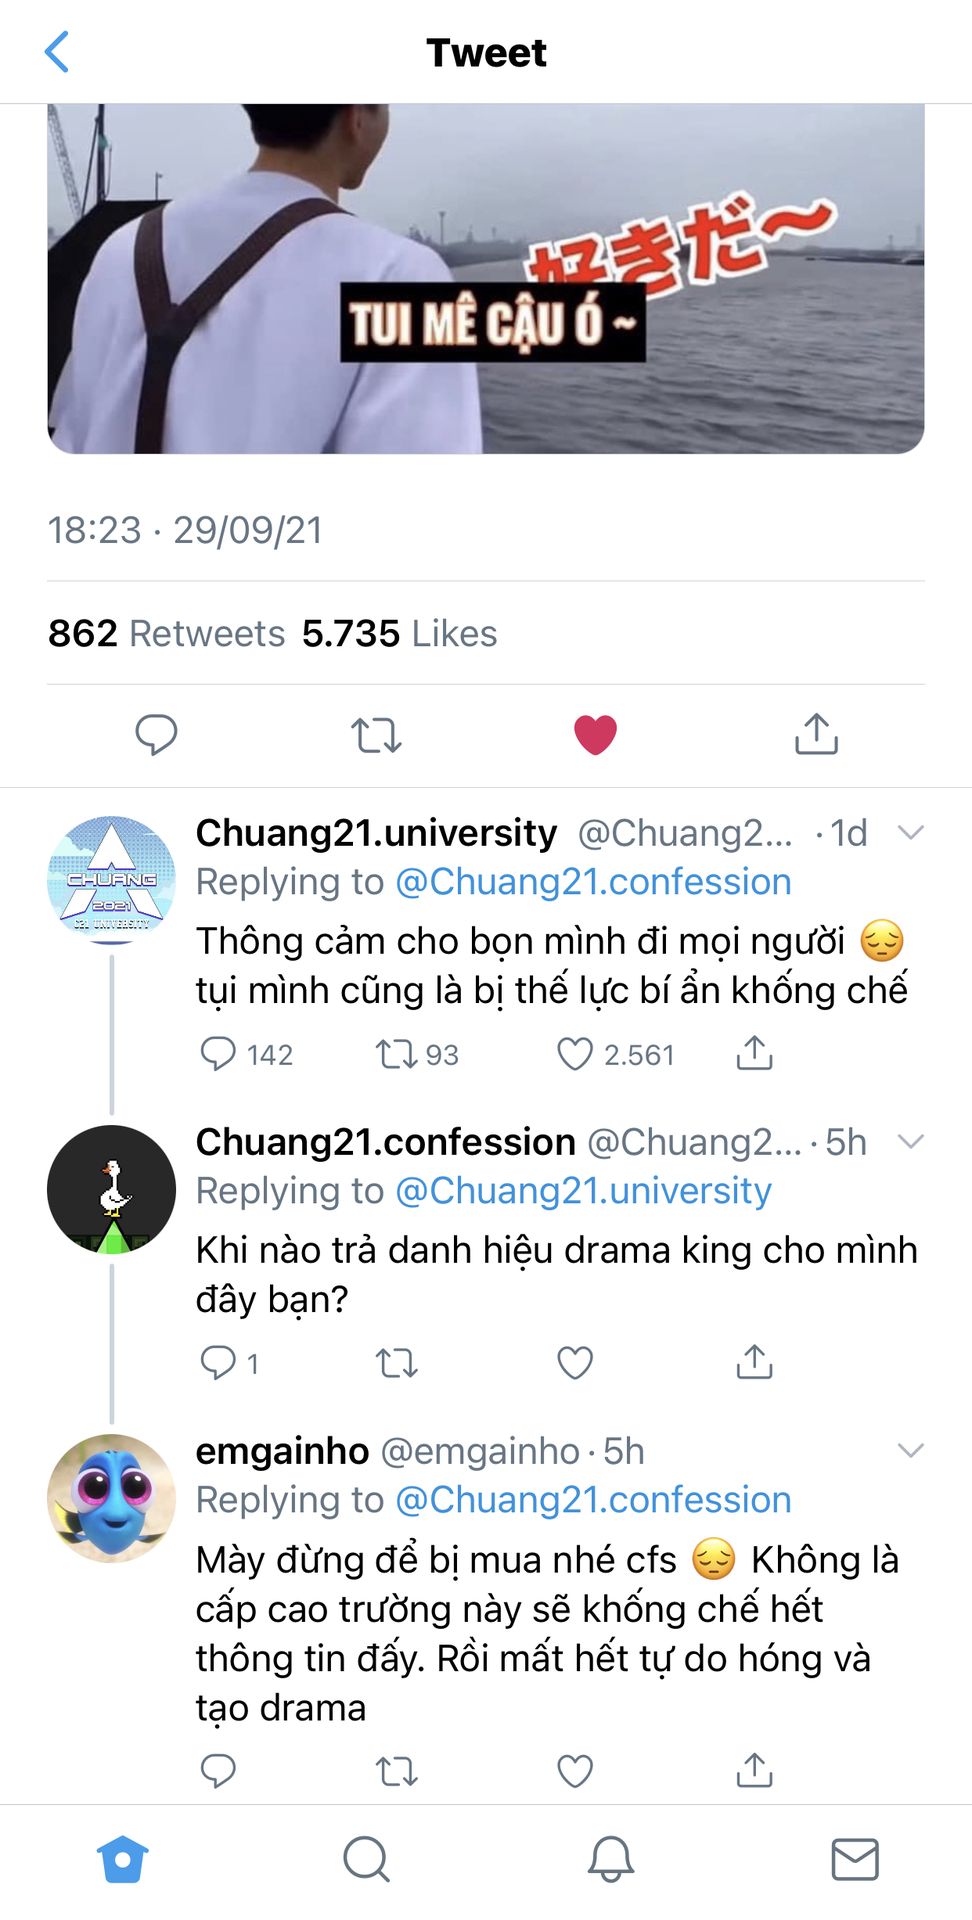
Task: Open the tweet's image with Japanese text
Action: tap(486, 279)
